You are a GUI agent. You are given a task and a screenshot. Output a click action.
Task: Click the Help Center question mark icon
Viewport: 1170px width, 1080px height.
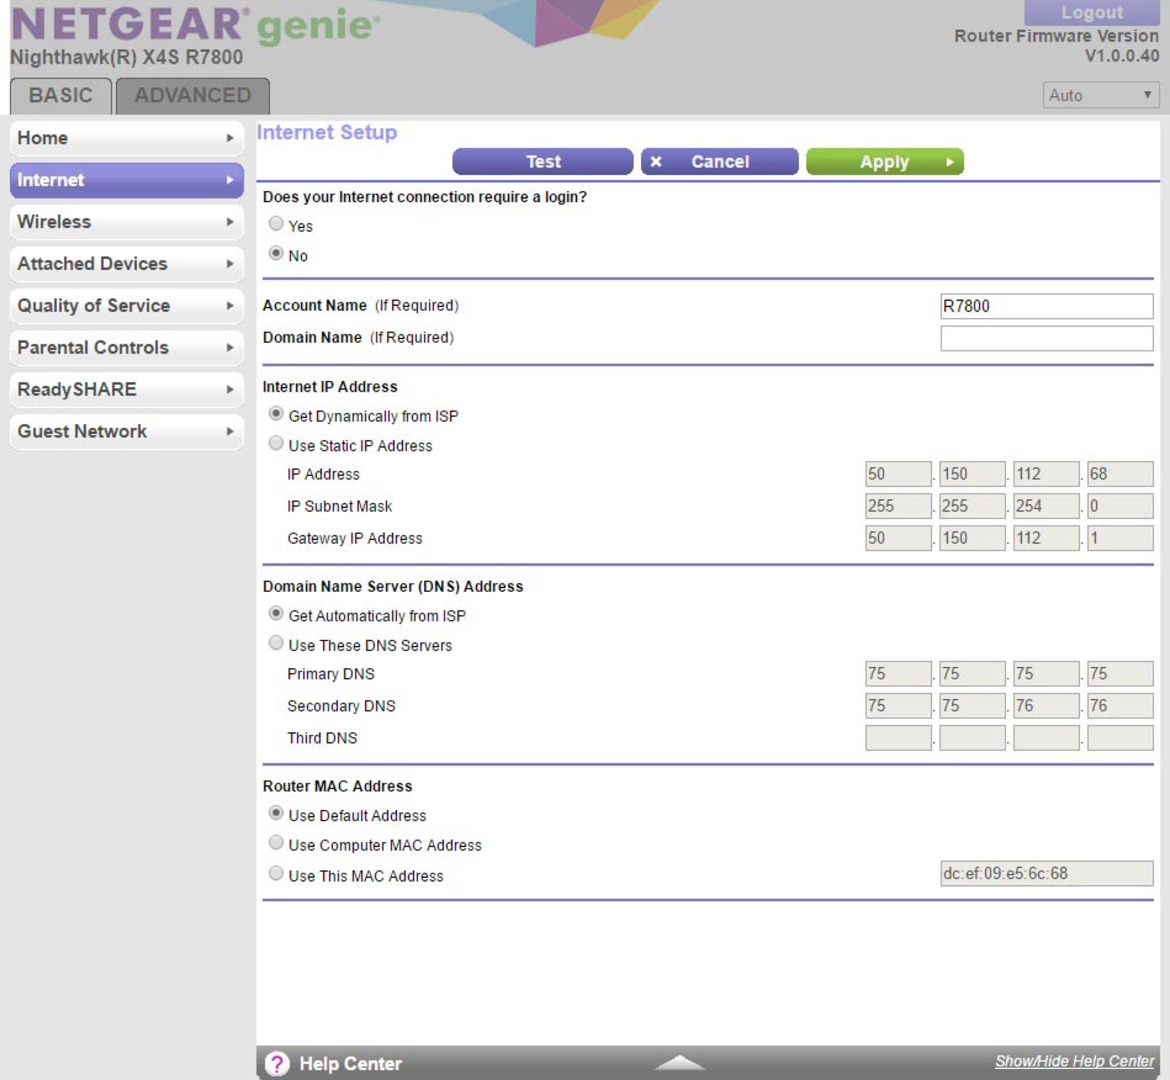pos(277,1064)
